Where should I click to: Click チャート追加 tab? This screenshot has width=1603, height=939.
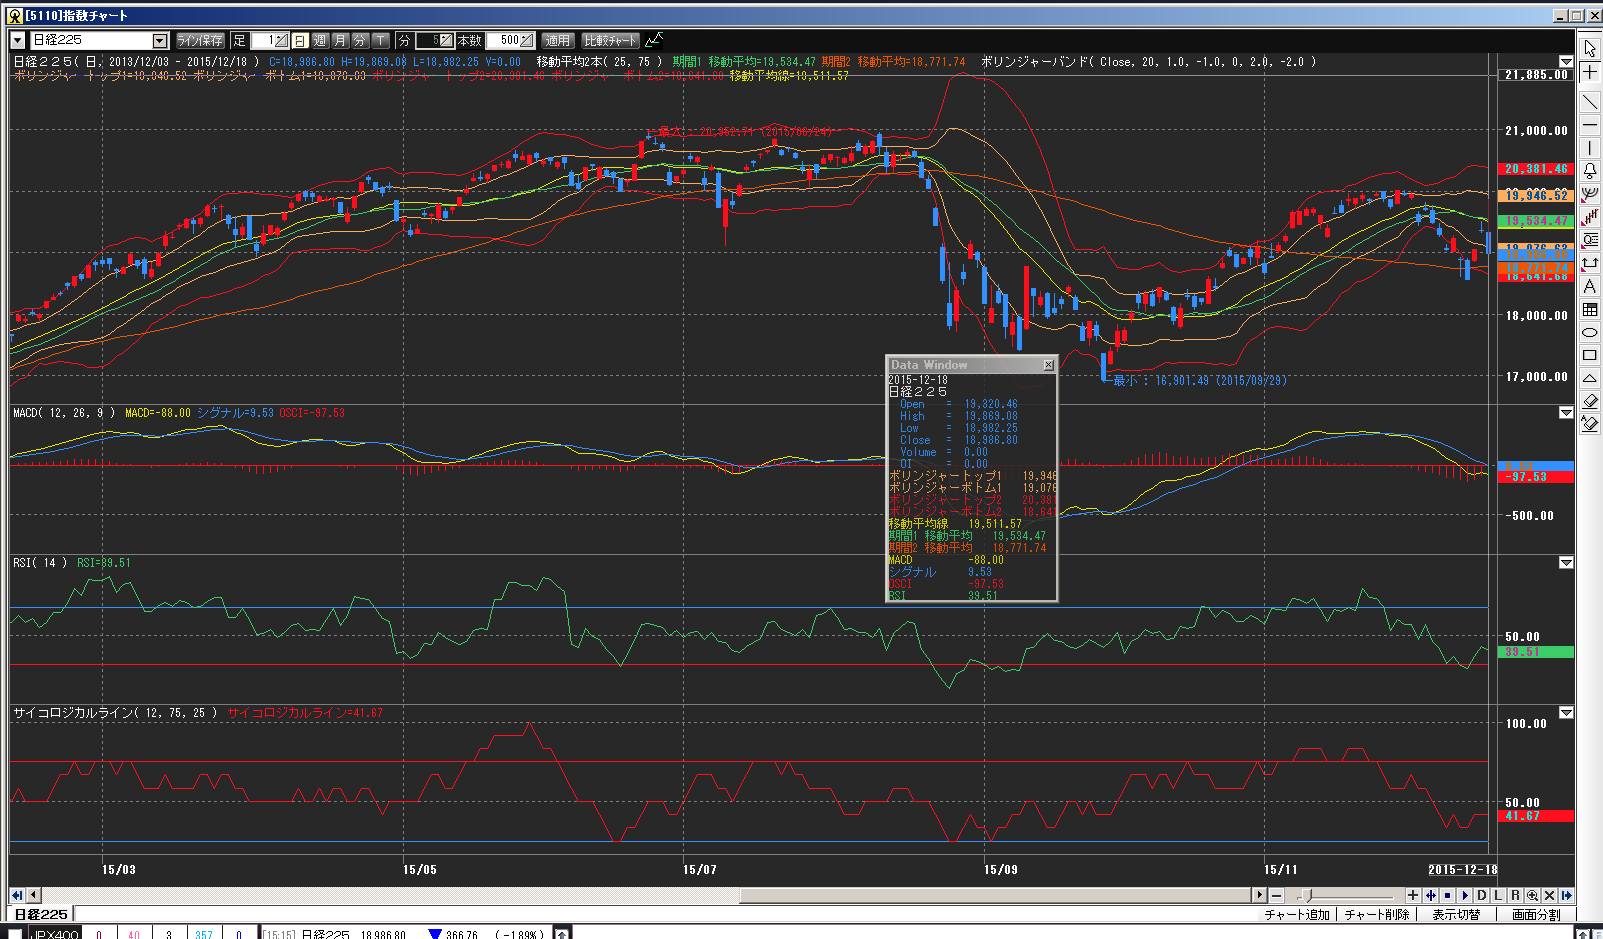(1296, 915)
